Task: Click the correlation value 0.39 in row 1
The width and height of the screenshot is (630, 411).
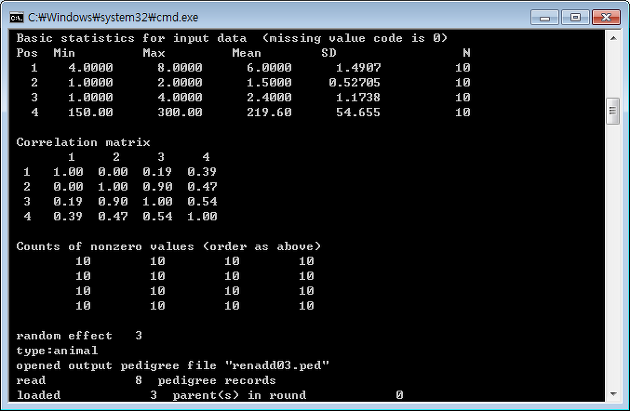Action: tap(202, 172)
